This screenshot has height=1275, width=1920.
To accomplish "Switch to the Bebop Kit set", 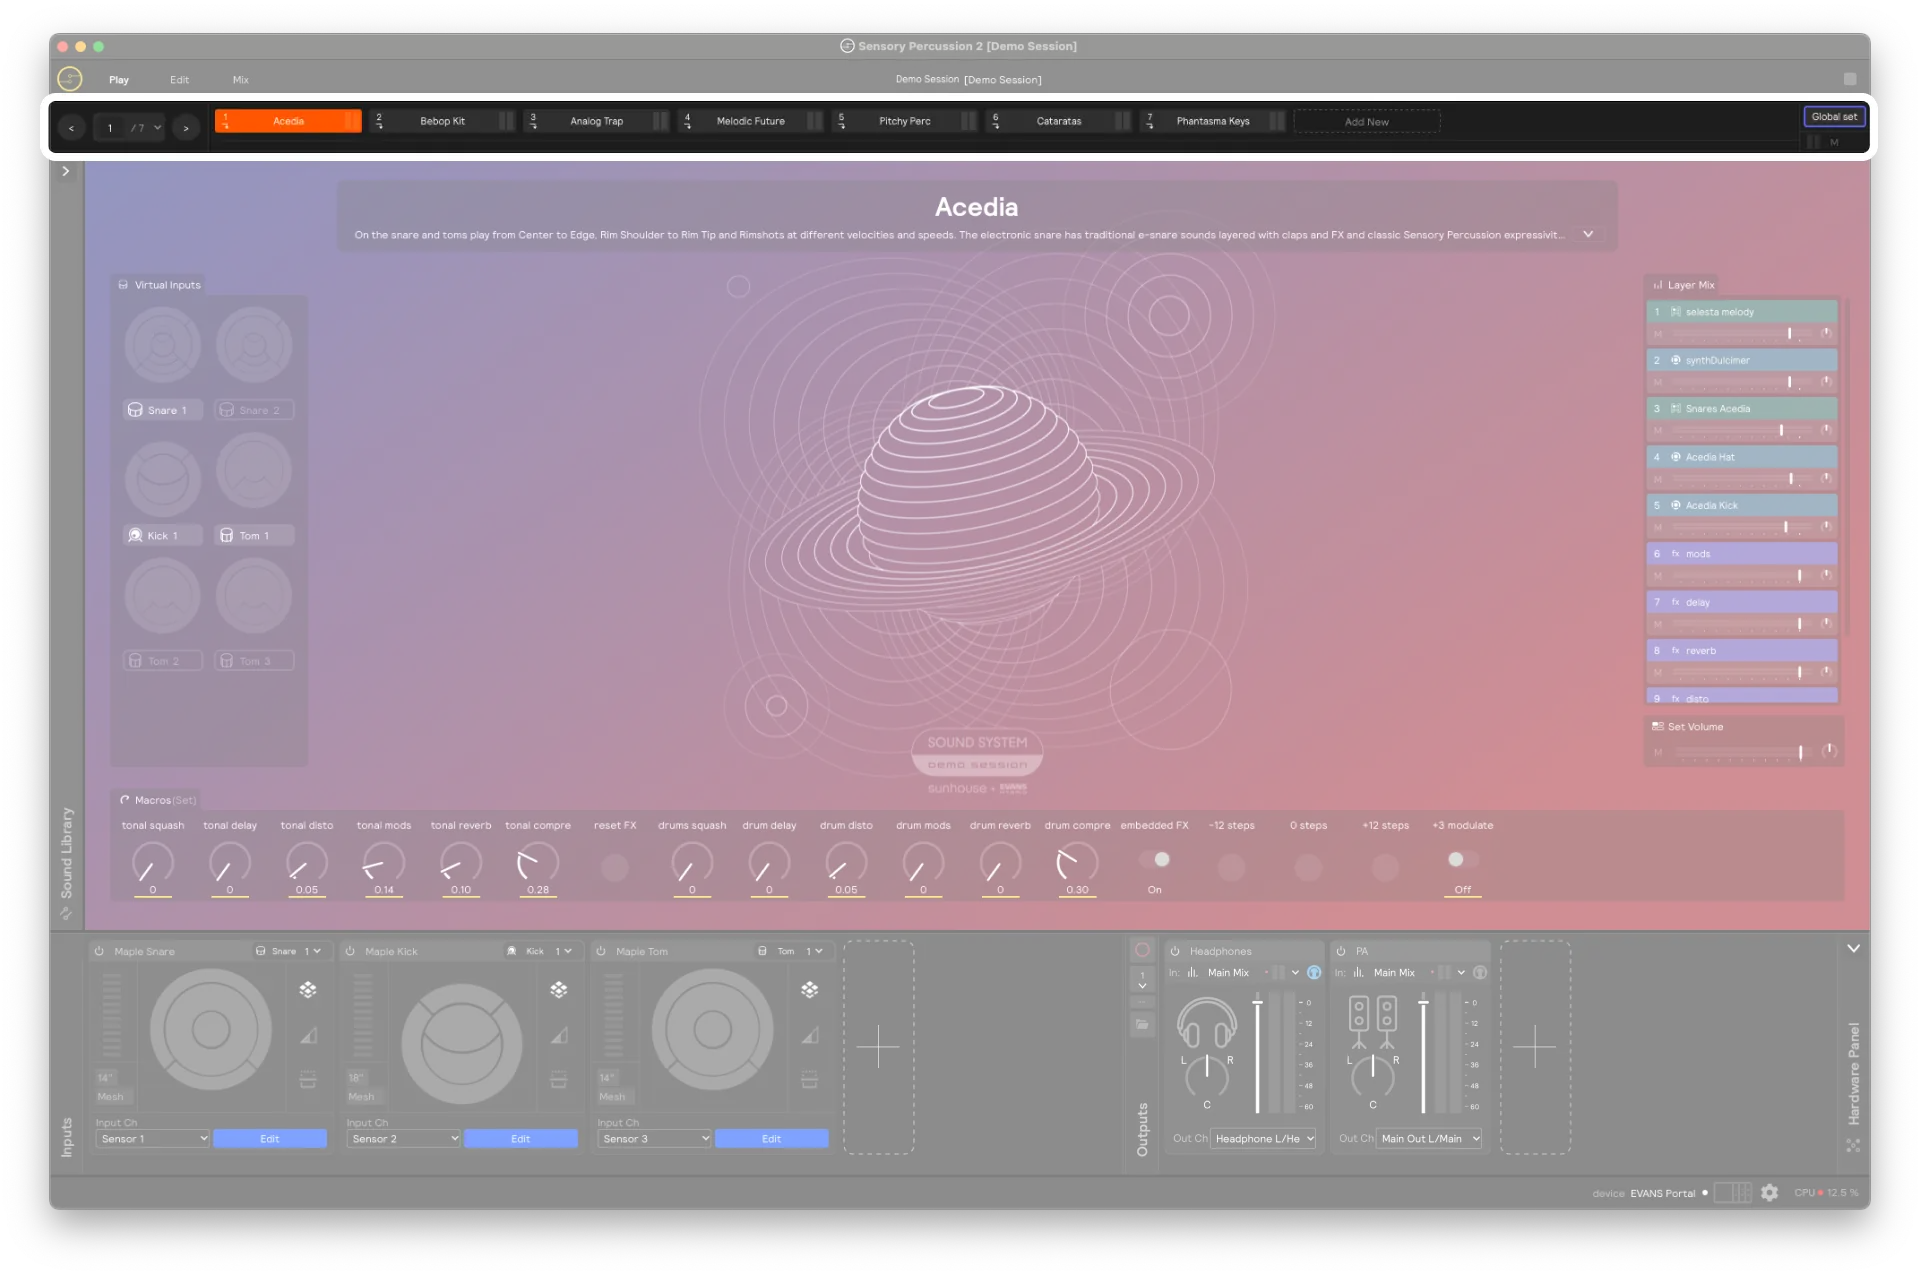I will [x=442, y=121].
